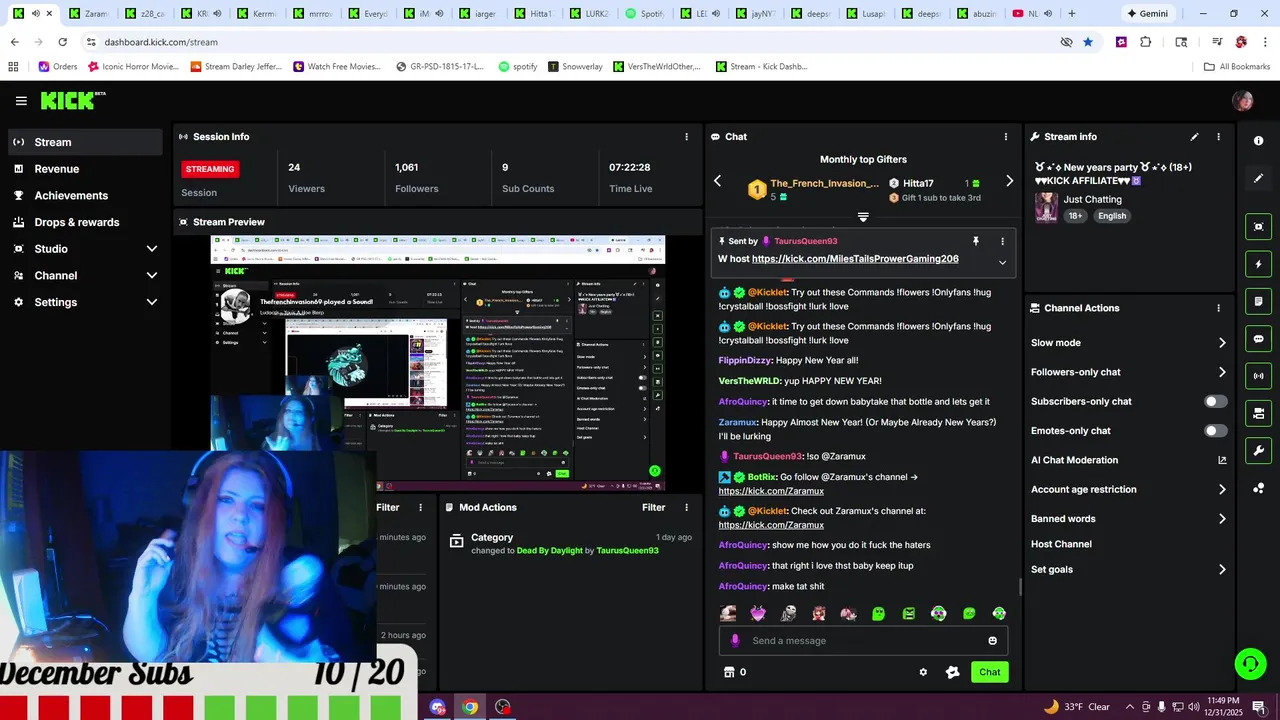Image resolution: width=1280 pixels, height=720 pixels.
Task: Open a new browser tab
Action: 1072,14
